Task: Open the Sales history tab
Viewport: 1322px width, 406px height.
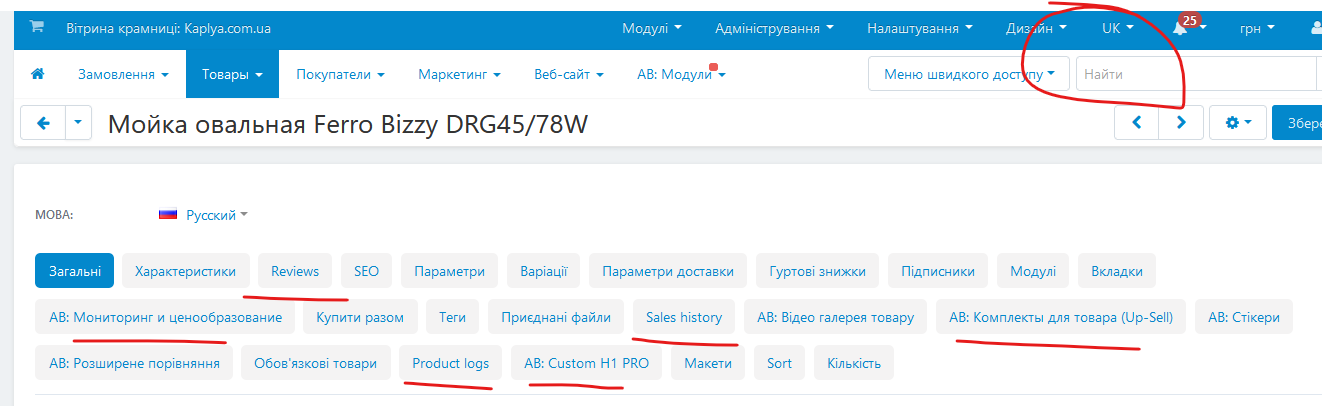Action: pos(684,317)
